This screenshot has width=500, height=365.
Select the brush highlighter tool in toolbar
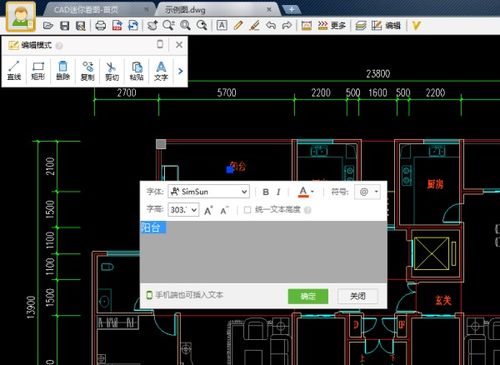pyautogui.click(x=254, y=25)
